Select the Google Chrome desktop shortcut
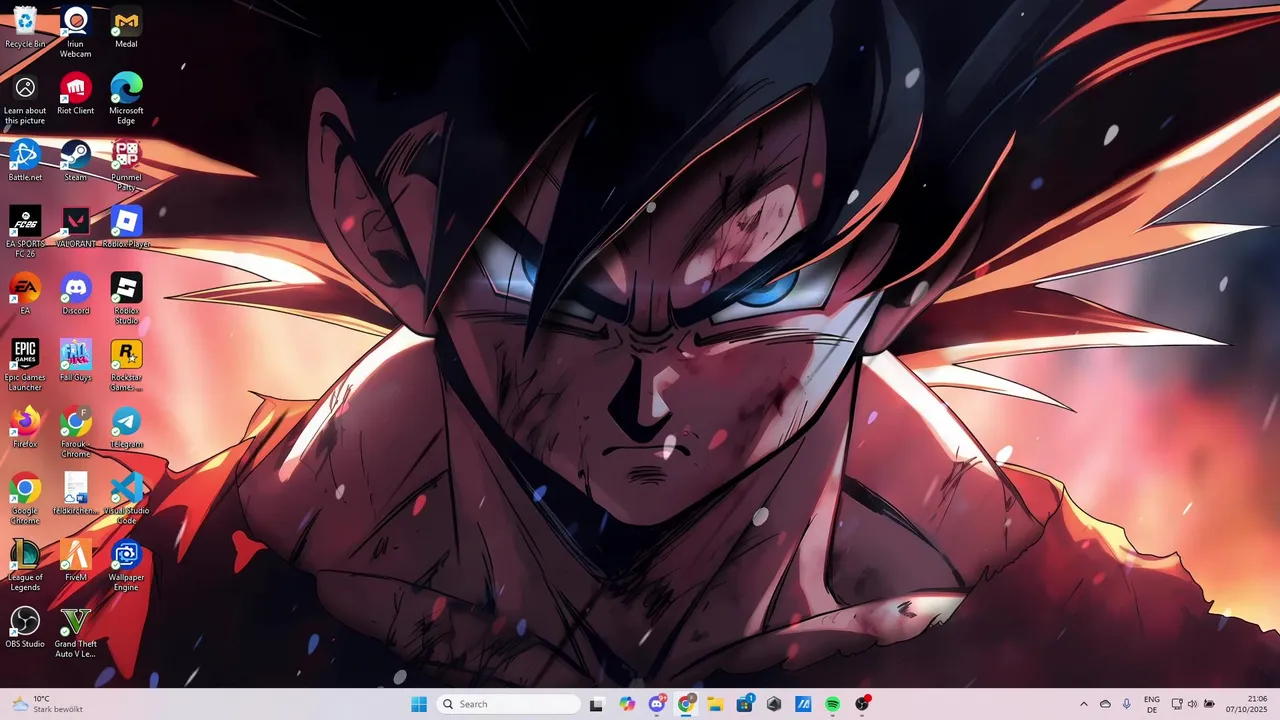 [25, 499]
